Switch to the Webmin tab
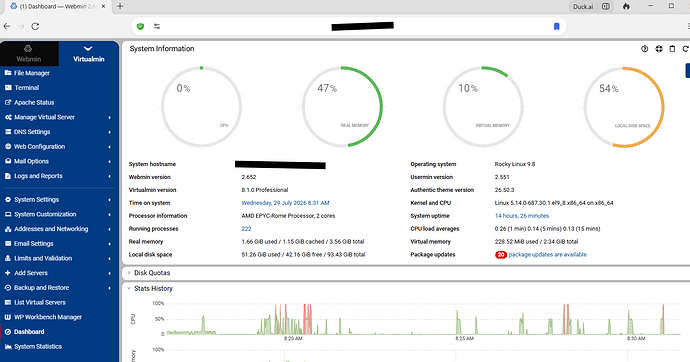Screen dimensions: 690x362 tap(29, 54)
